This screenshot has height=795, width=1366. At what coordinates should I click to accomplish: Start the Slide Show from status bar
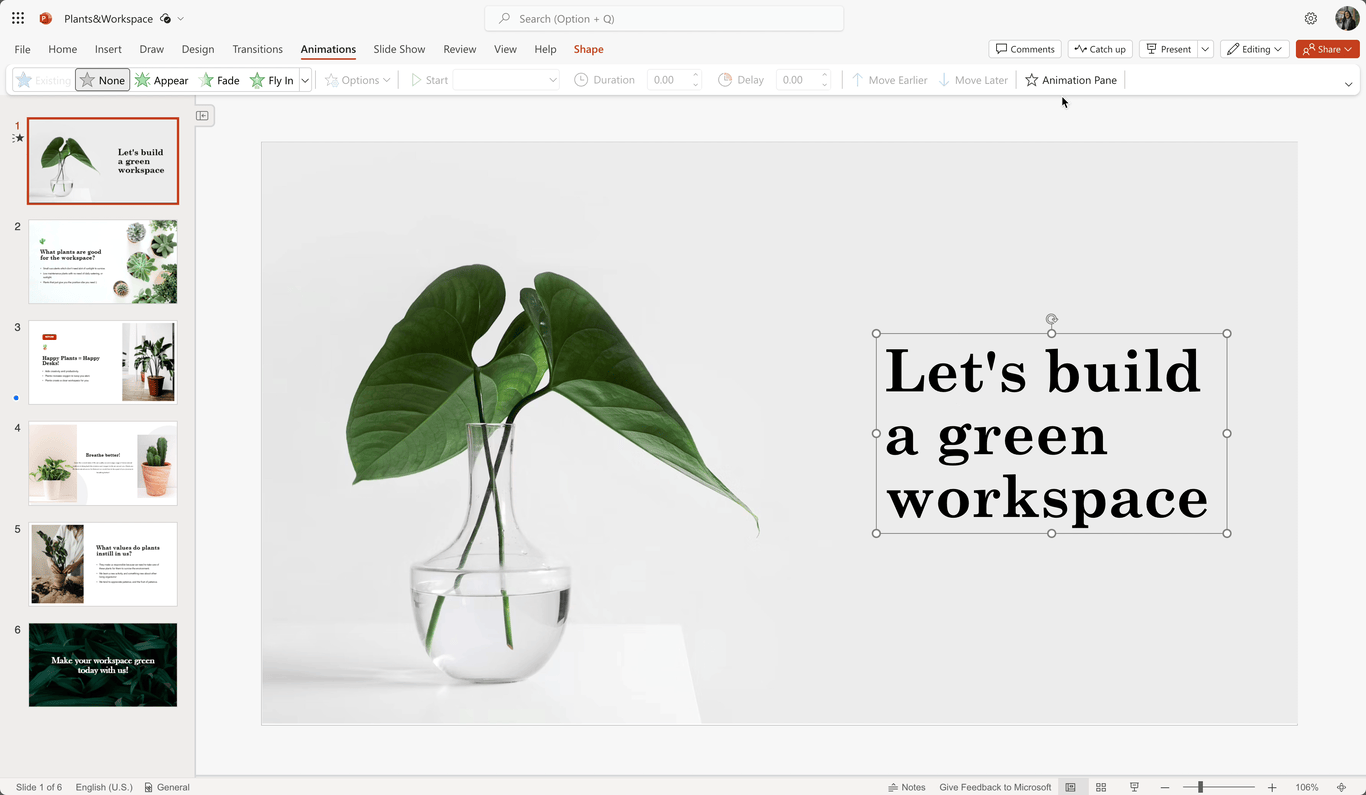(1133, 787)
